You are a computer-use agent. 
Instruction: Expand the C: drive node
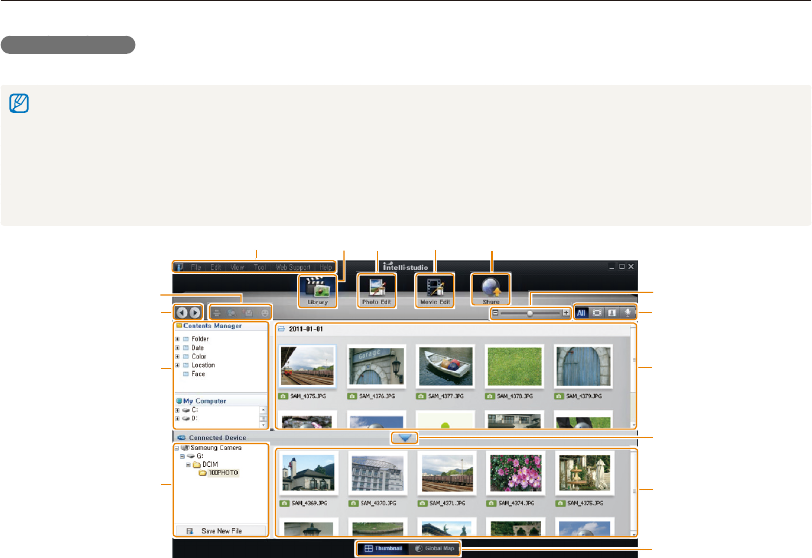[x=178, y=410]
